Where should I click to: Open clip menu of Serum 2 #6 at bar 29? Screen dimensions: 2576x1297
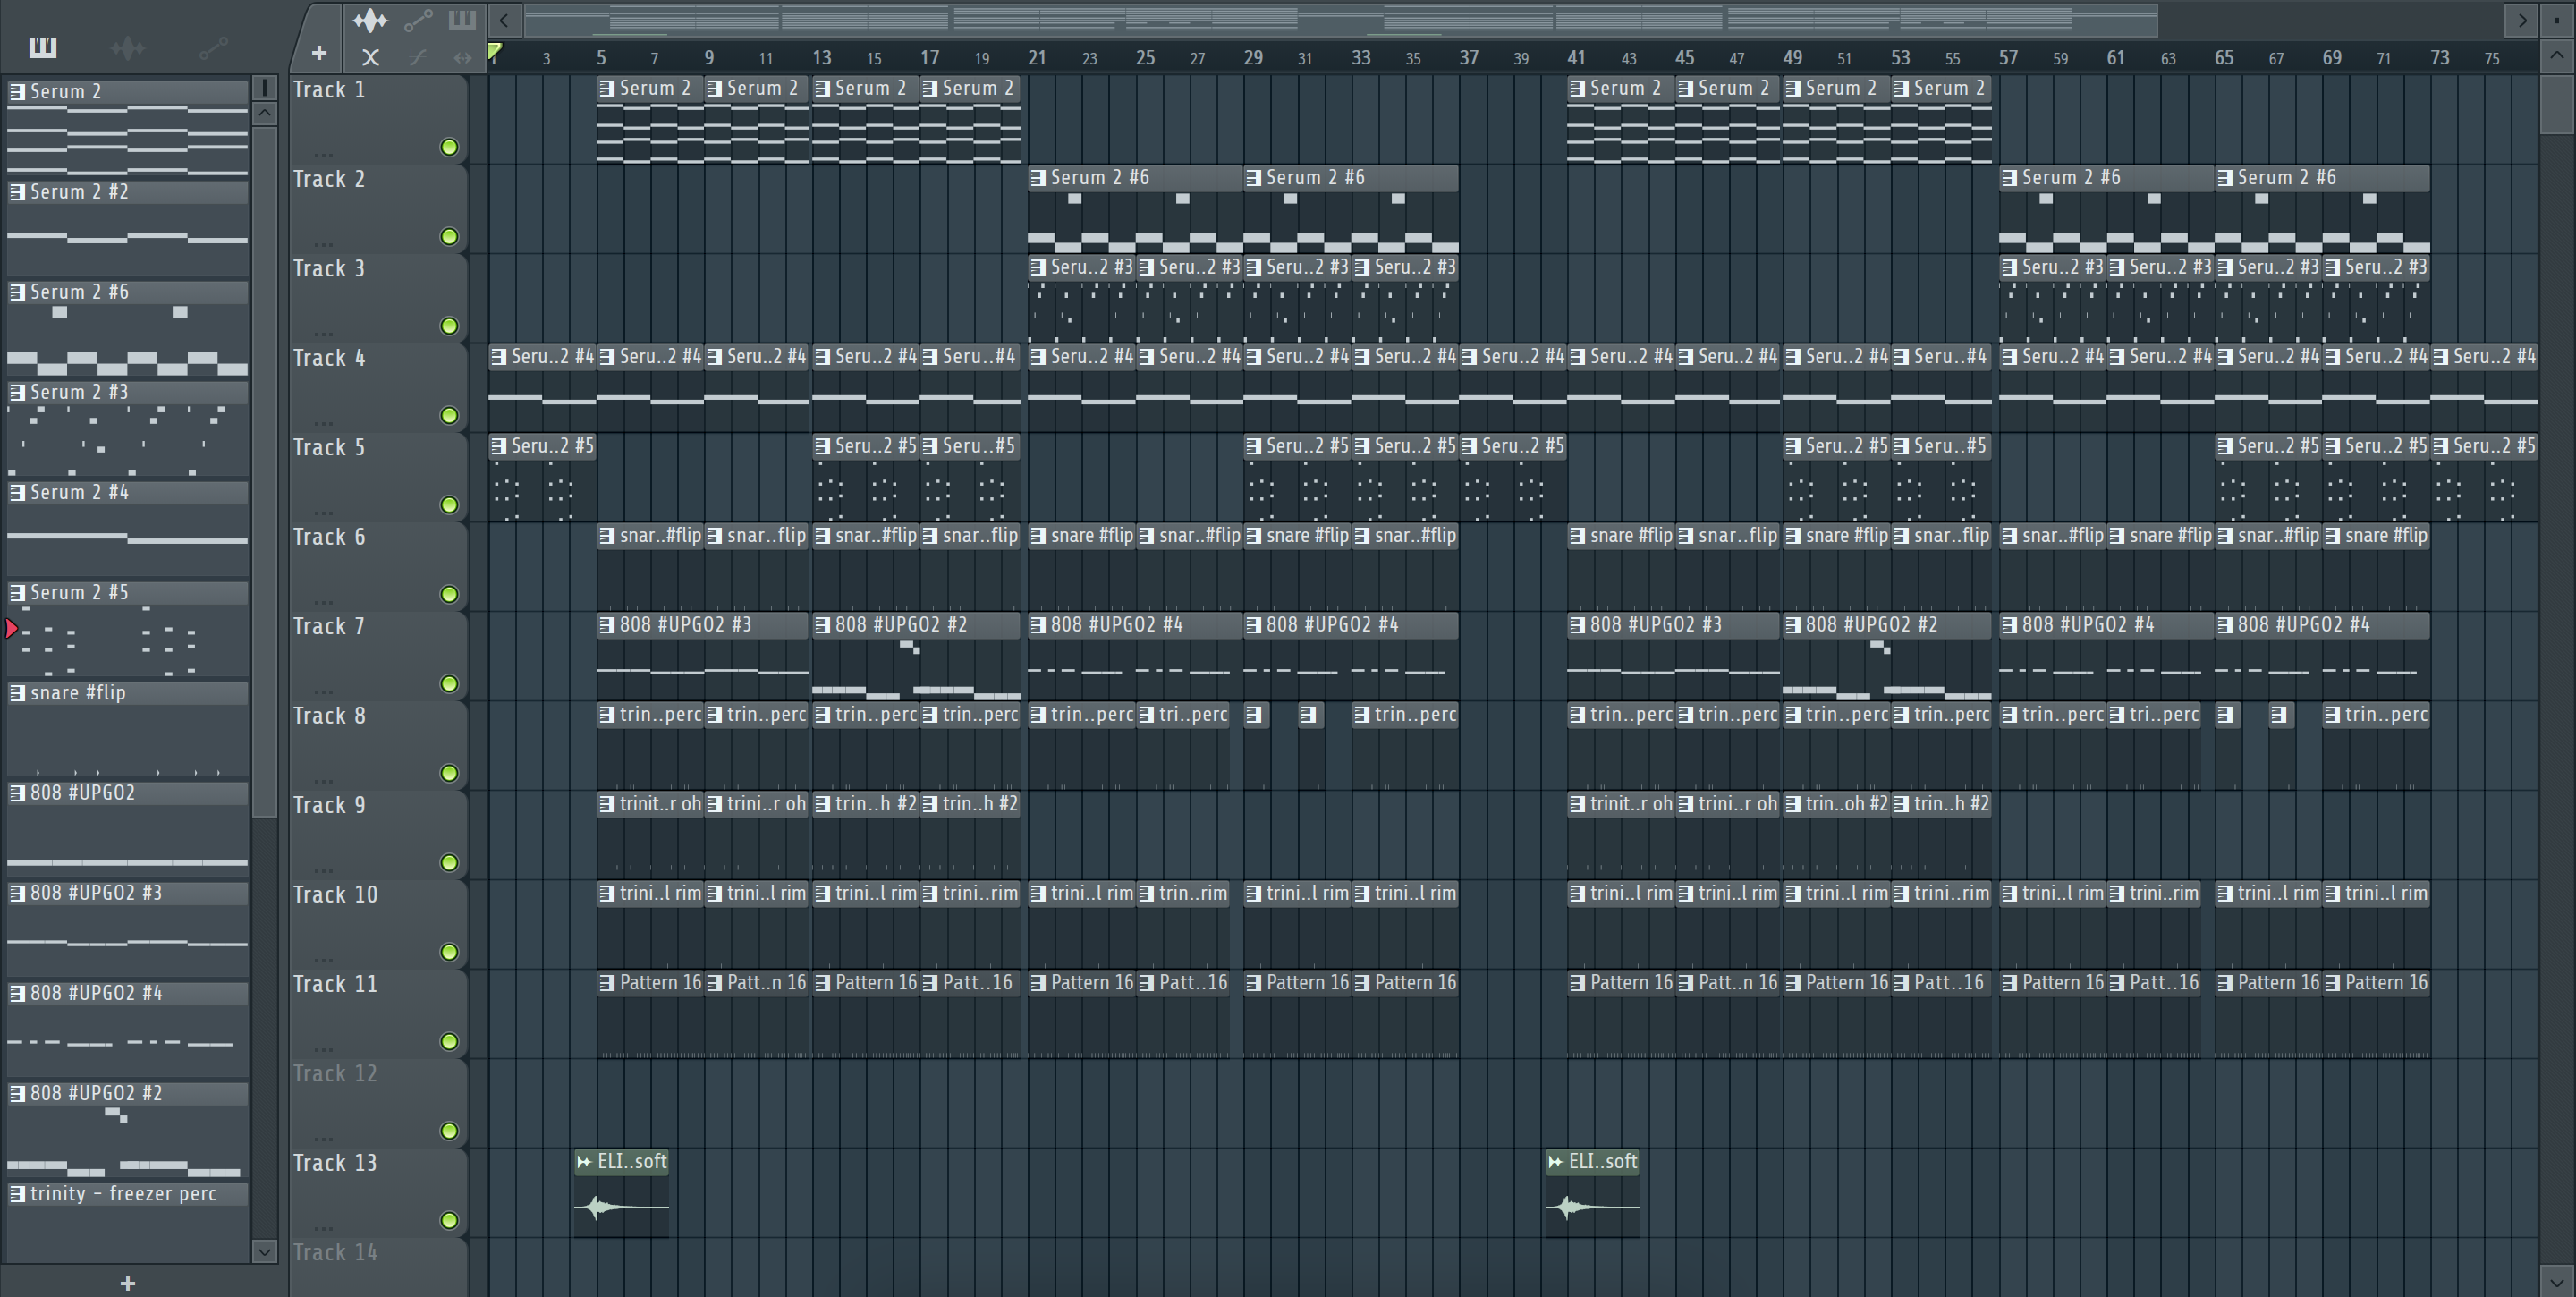click(1254, 178)
